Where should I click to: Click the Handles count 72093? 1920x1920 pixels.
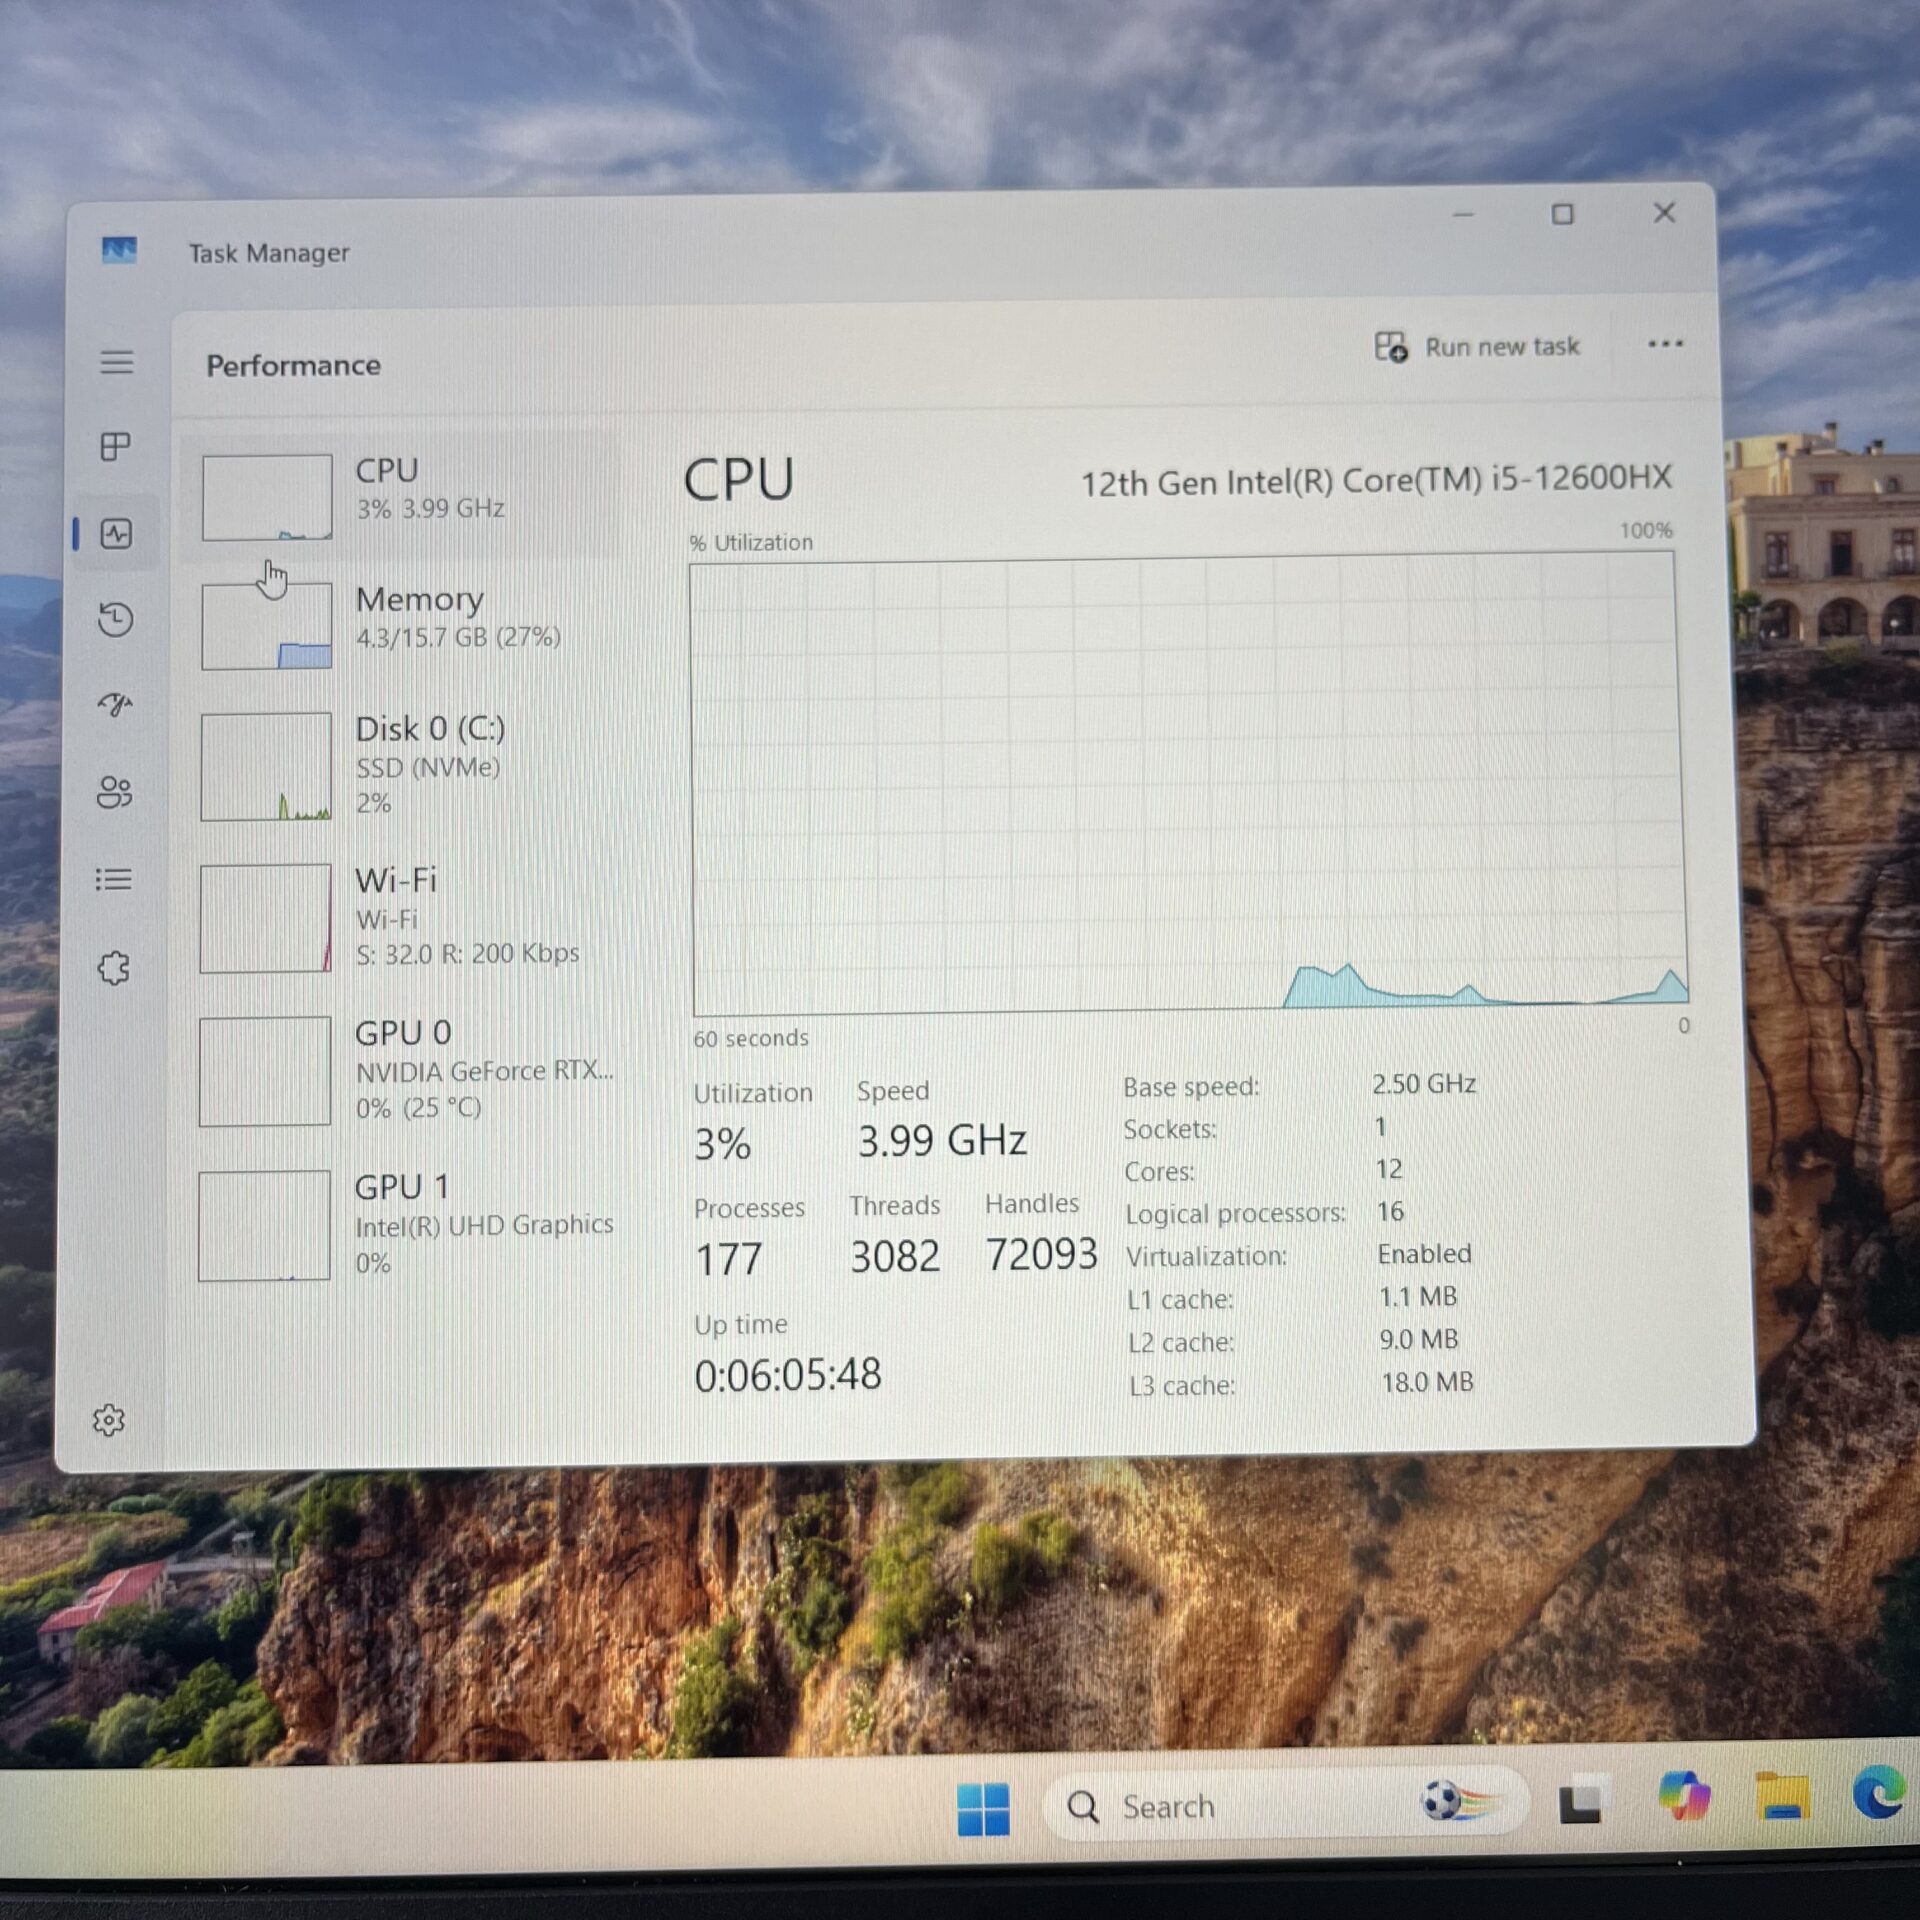coord(1042,1254)
